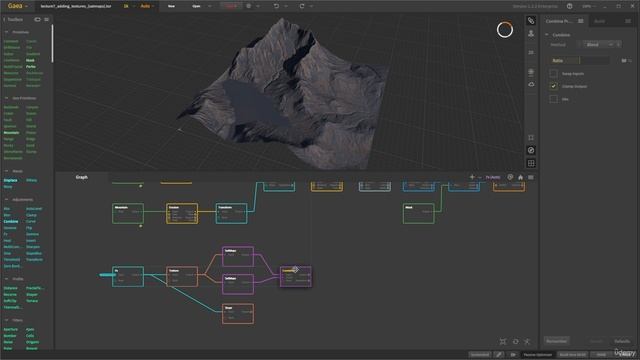Click the toolbox vertical scrollbar
This screenshot has width=640, height=360.
click(52, 44)
